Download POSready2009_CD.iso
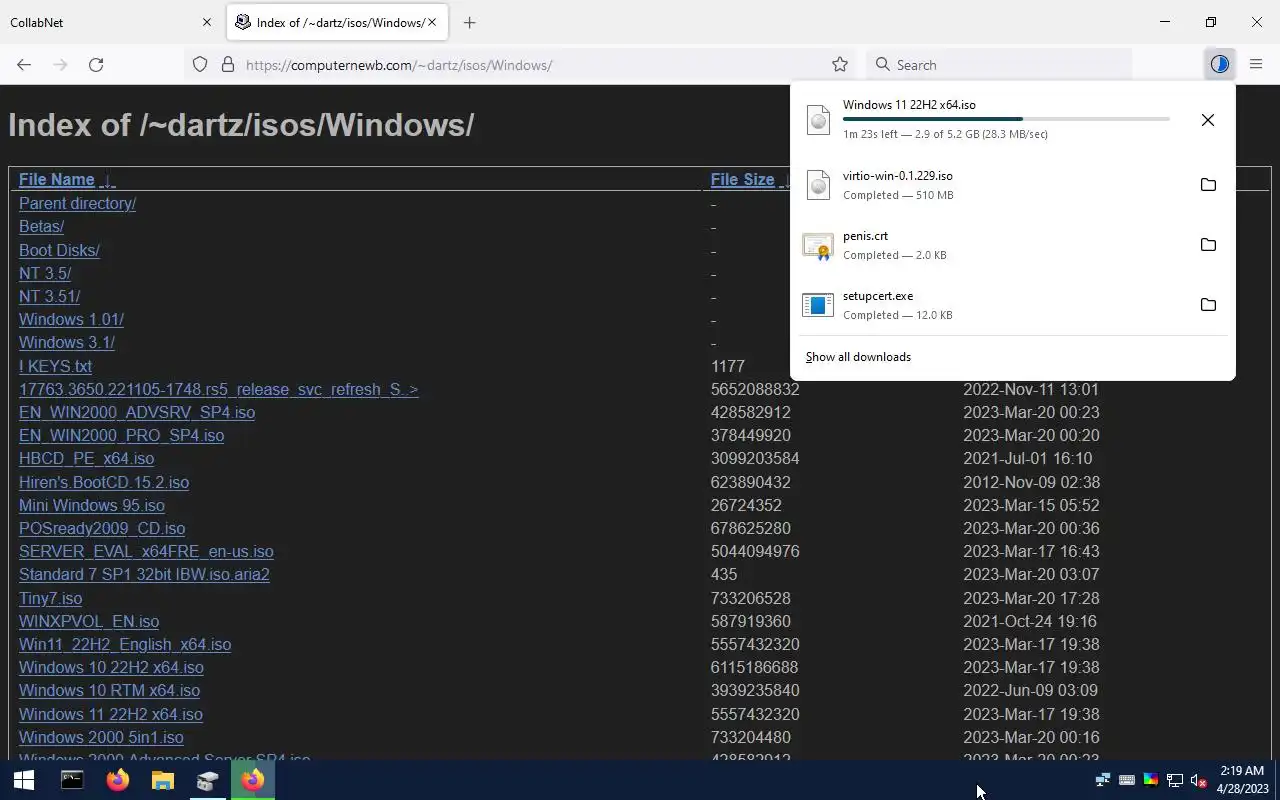Screen dimensions: 1280x800 [x=102, y=528]
